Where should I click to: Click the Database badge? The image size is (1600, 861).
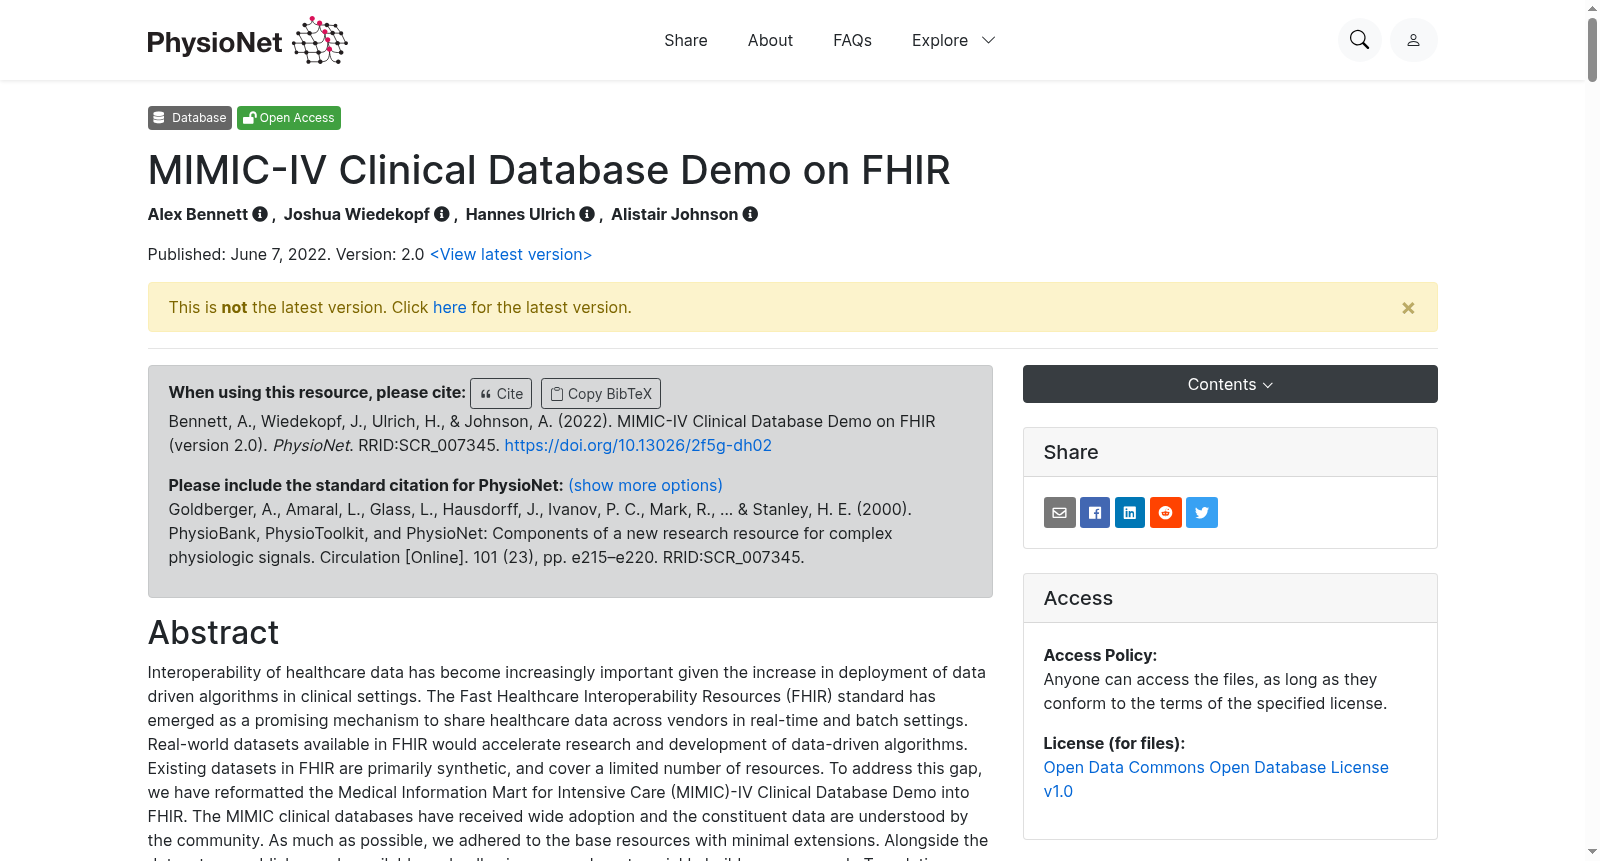coord(190,118)
